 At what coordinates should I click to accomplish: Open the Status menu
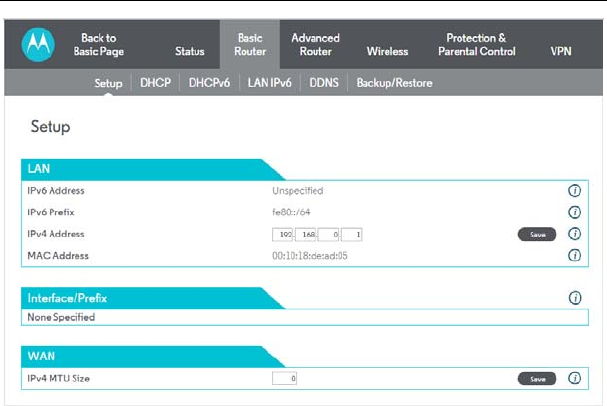[x=190, y=51]
